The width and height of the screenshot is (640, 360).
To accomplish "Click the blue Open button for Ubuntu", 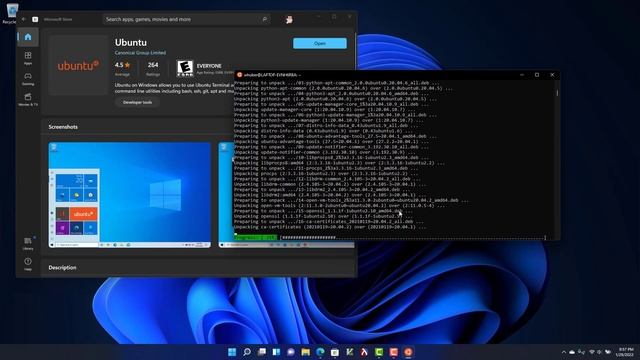I will (x=320, y=43).
